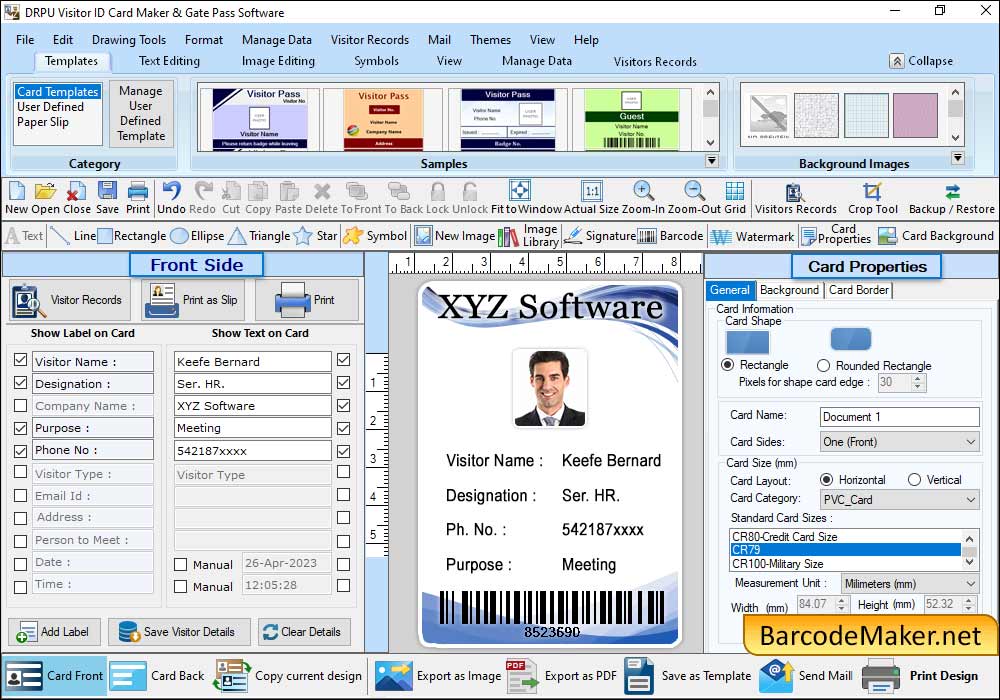This screenshot has height=700, width=1000.
Task: Add a Signature to card
Action: pos(599,236)
